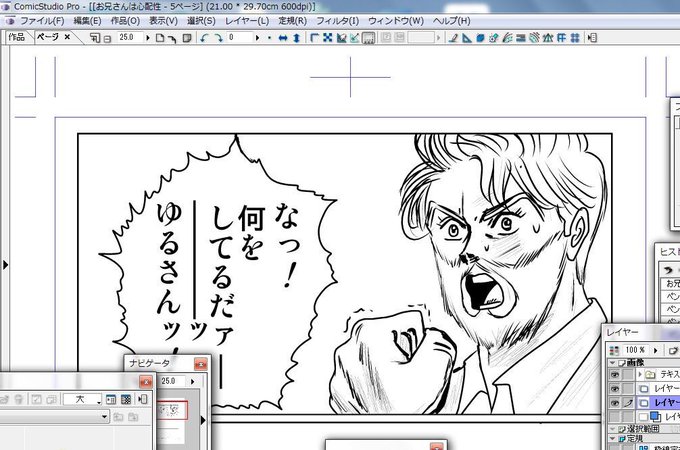Image resolution: width=680 pixels, height=450 pixels.
Task: Click the zoom percentage field showing 25.0
Action: pyautogui.click(x=128, y=38)
